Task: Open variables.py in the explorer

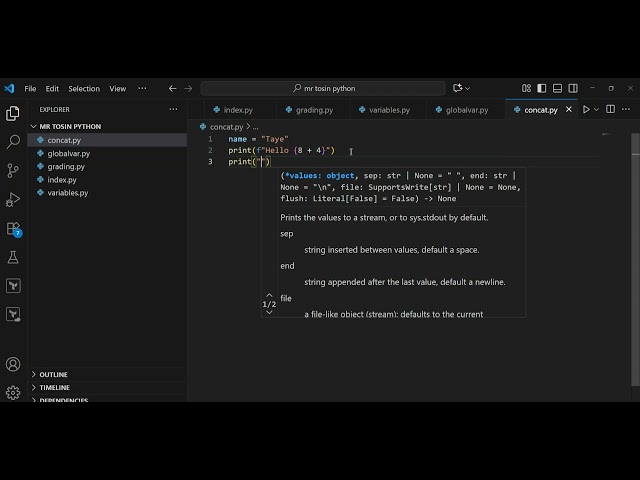Action: 108,193
